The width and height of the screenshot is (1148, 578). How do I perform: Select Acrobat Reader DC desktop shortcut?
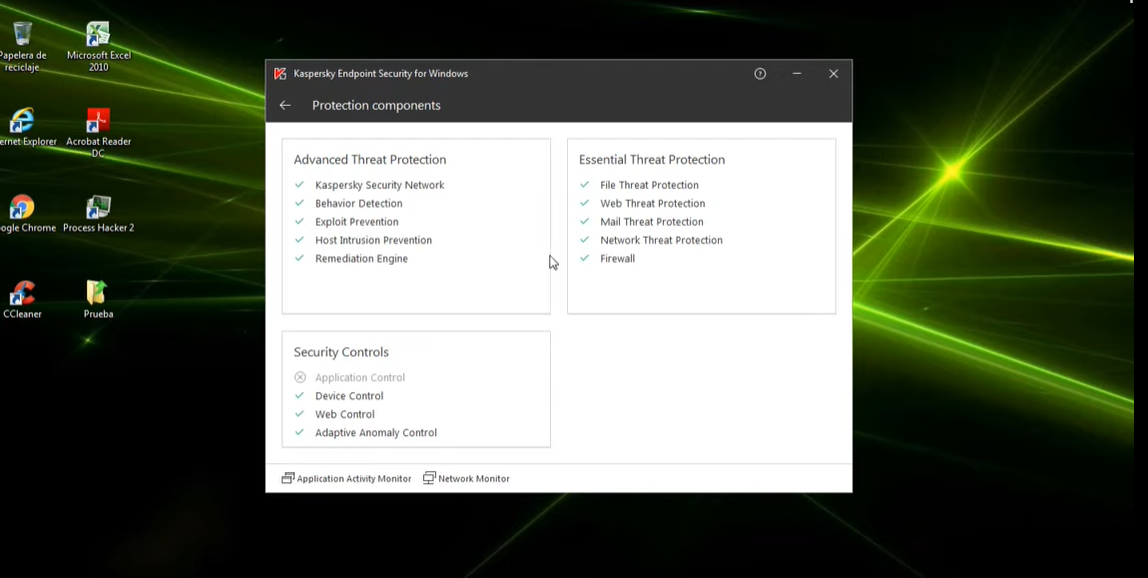[x=98, y=133]
